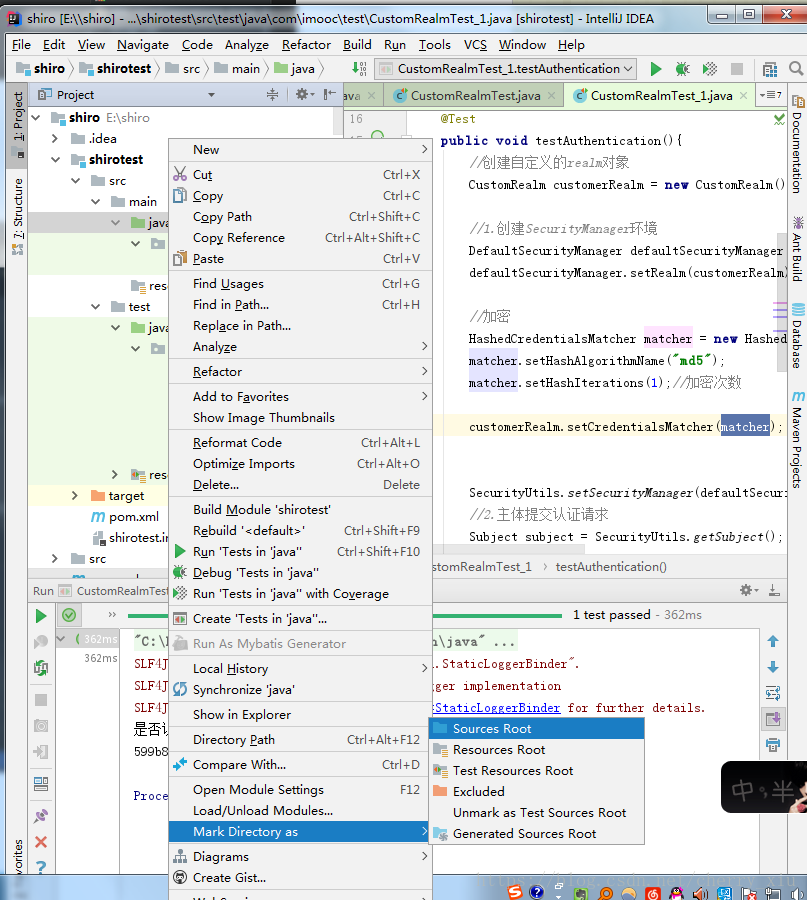This screenshot has width=807, height=900.
Task: Unmark as Test Sources Root
Action: [x=537, y=813]
